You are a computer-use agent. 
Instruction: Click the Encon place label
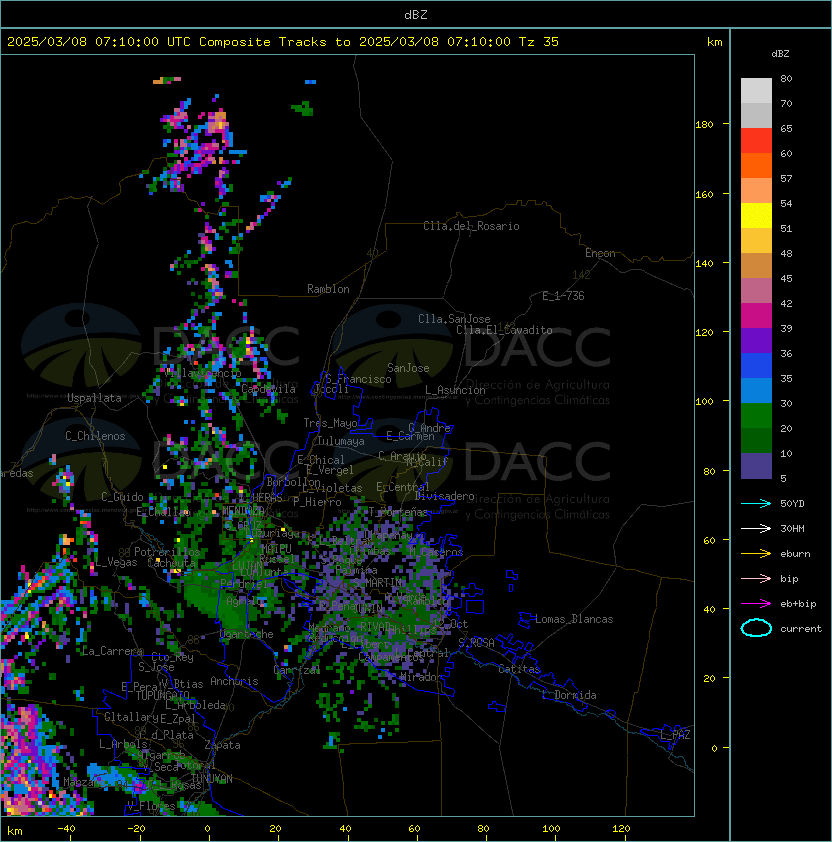(x=600, y=253)
